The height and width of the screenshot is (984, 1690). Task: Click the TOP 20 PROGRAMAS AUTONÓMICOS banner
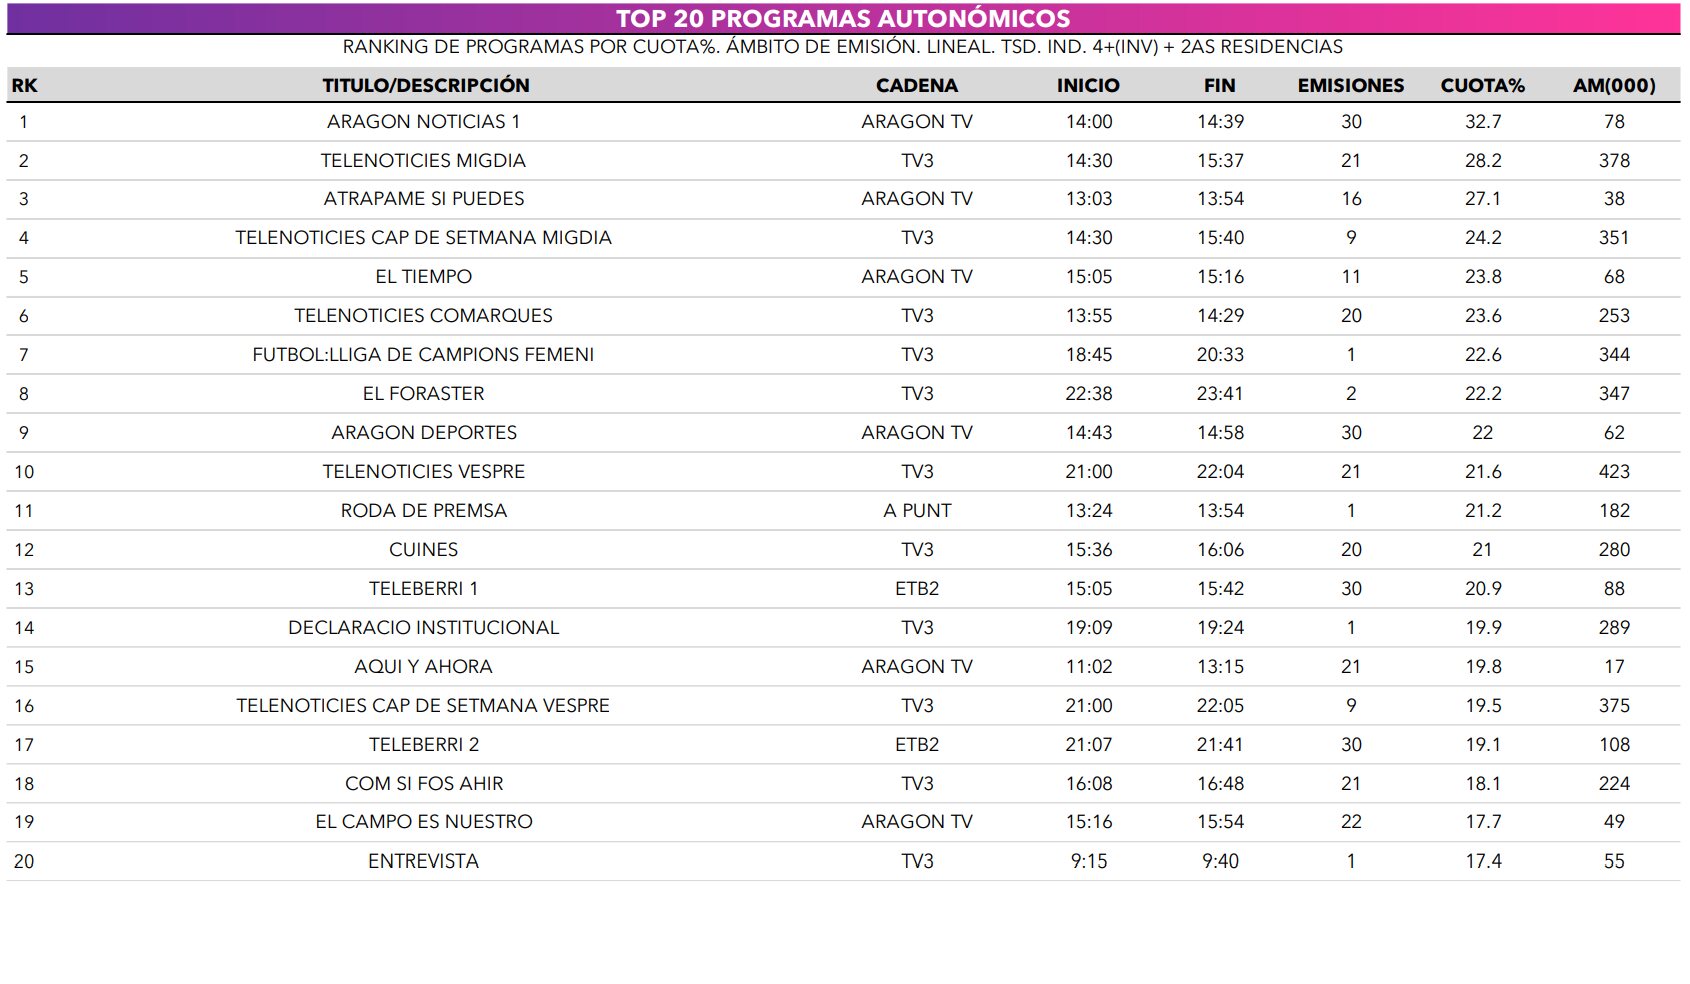[843, 18]
